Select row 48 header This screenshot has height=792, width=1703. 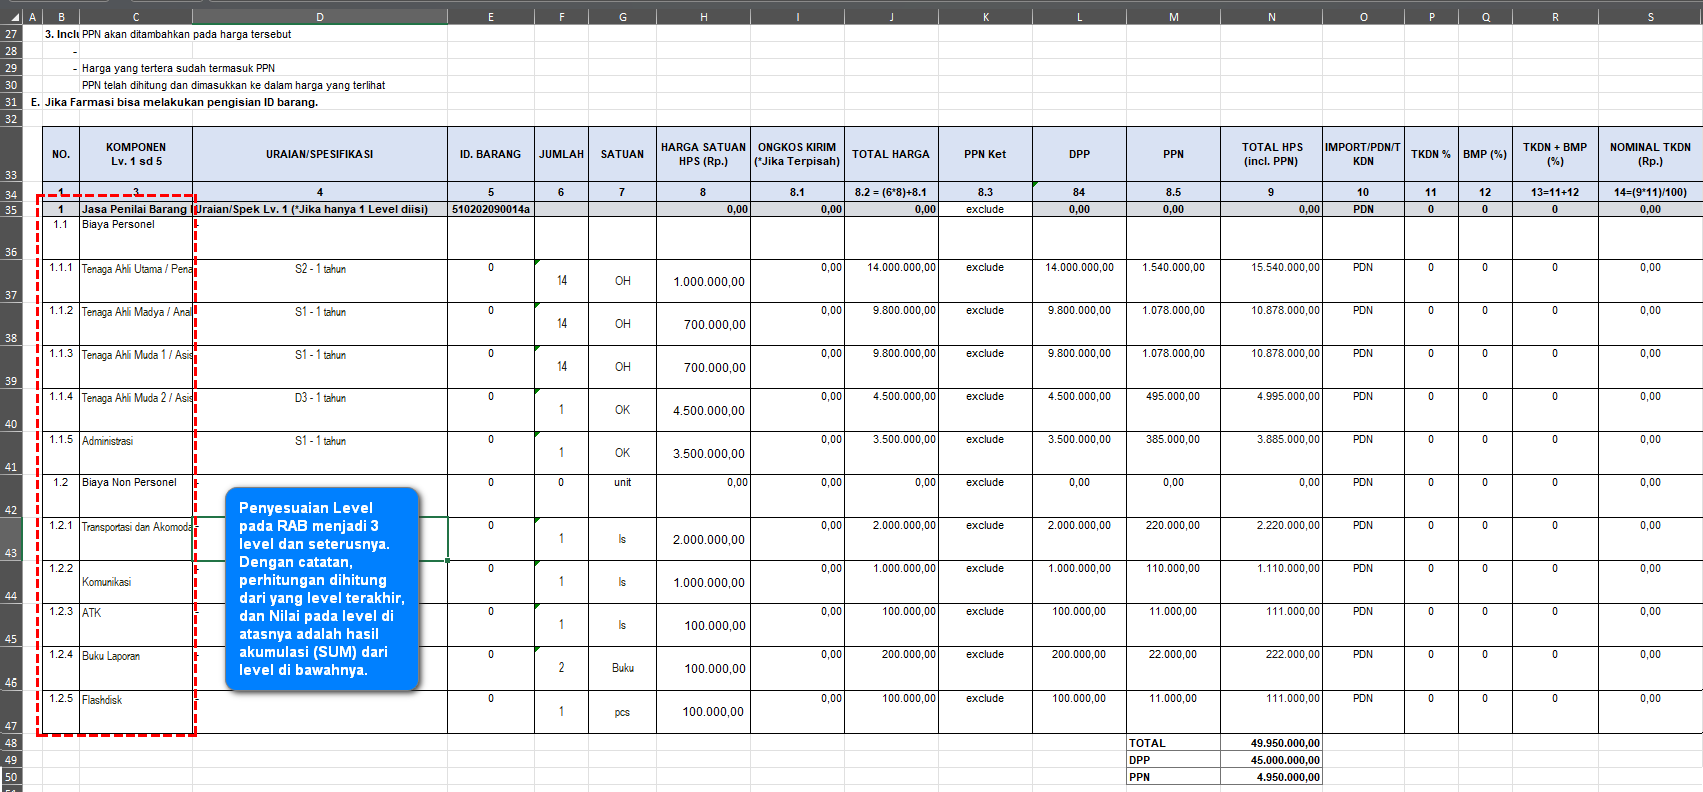pyautogui.click(x=11, y=743)
